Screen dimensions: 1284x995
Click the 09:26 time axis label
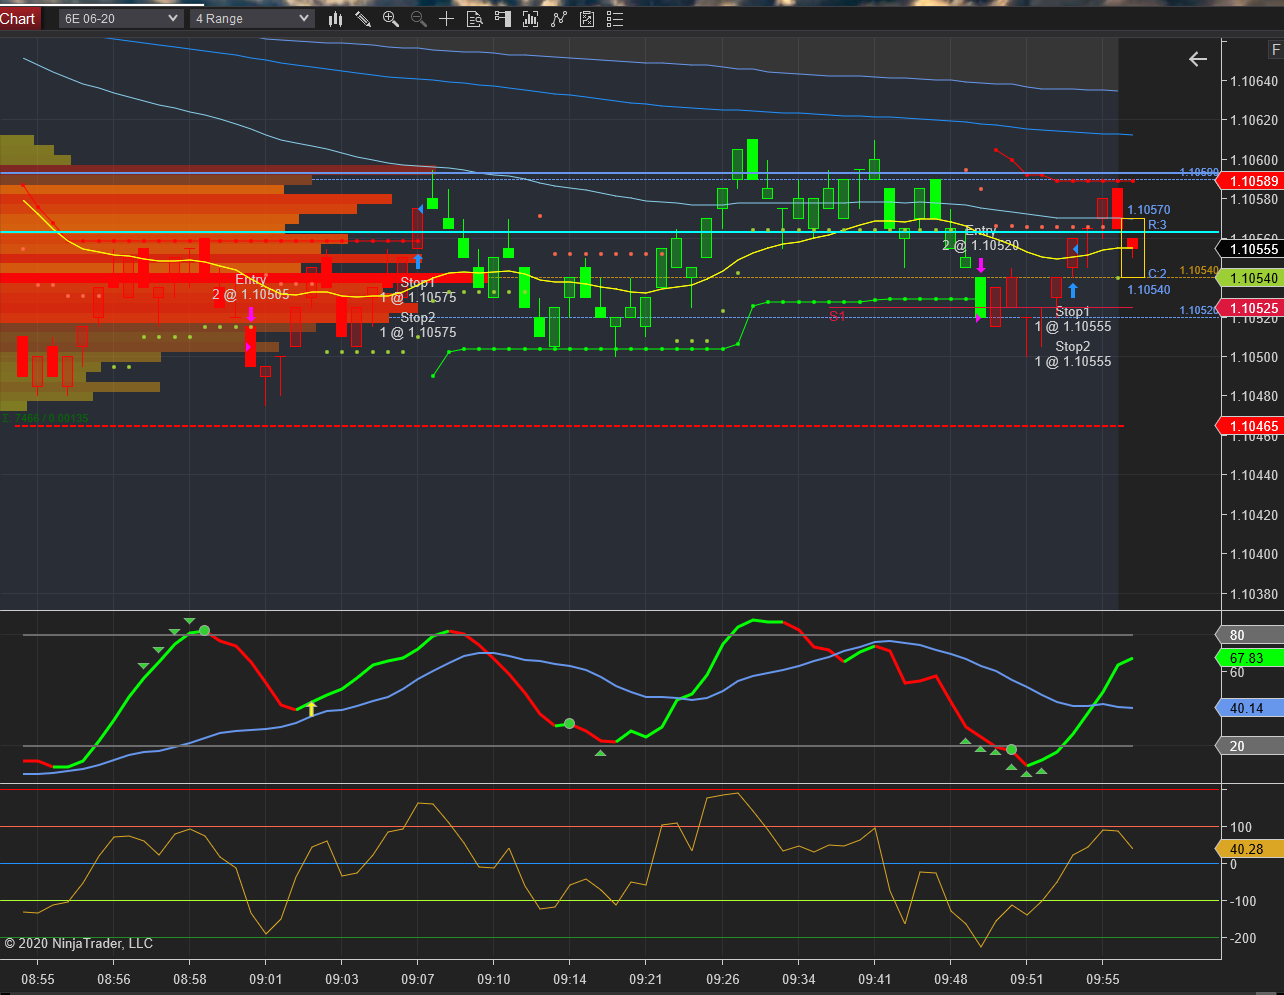pos(723,979)
